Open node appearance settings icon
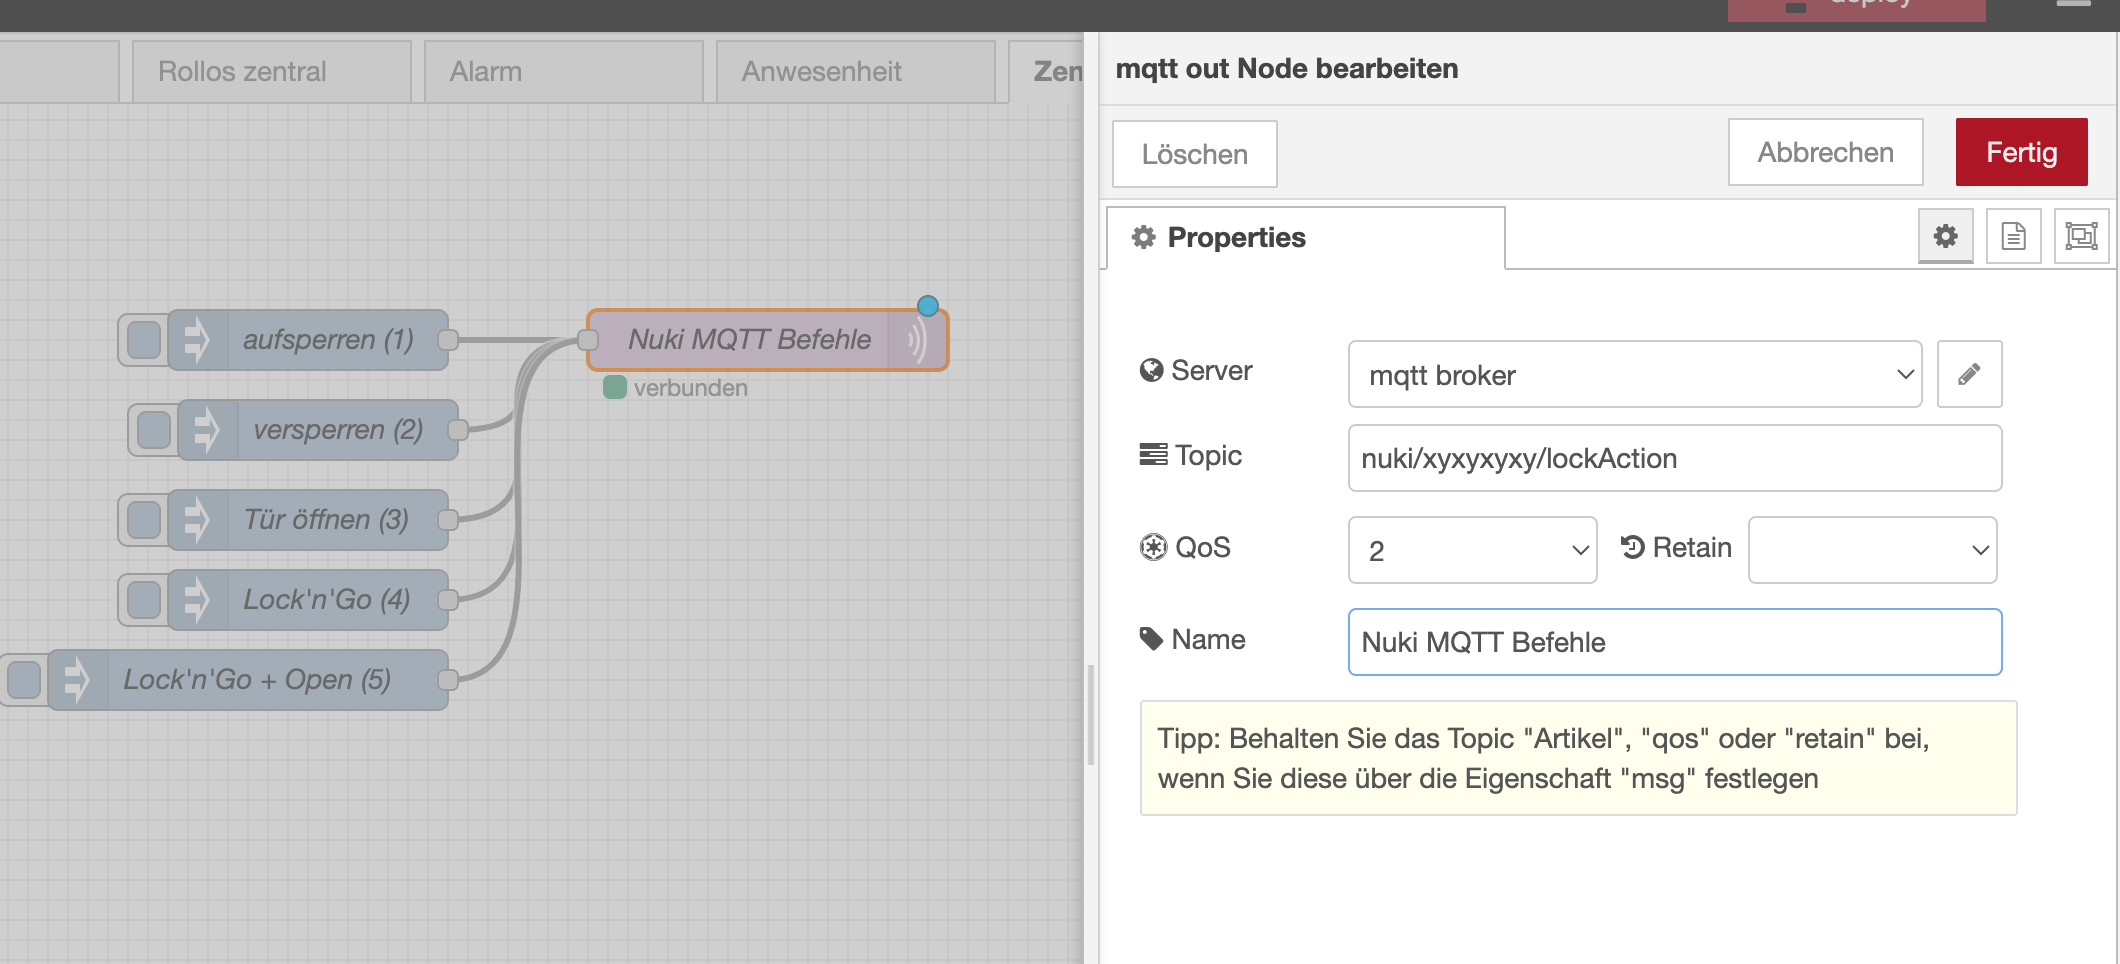This screenshot has width=2120, height=964. point(2081,236)
